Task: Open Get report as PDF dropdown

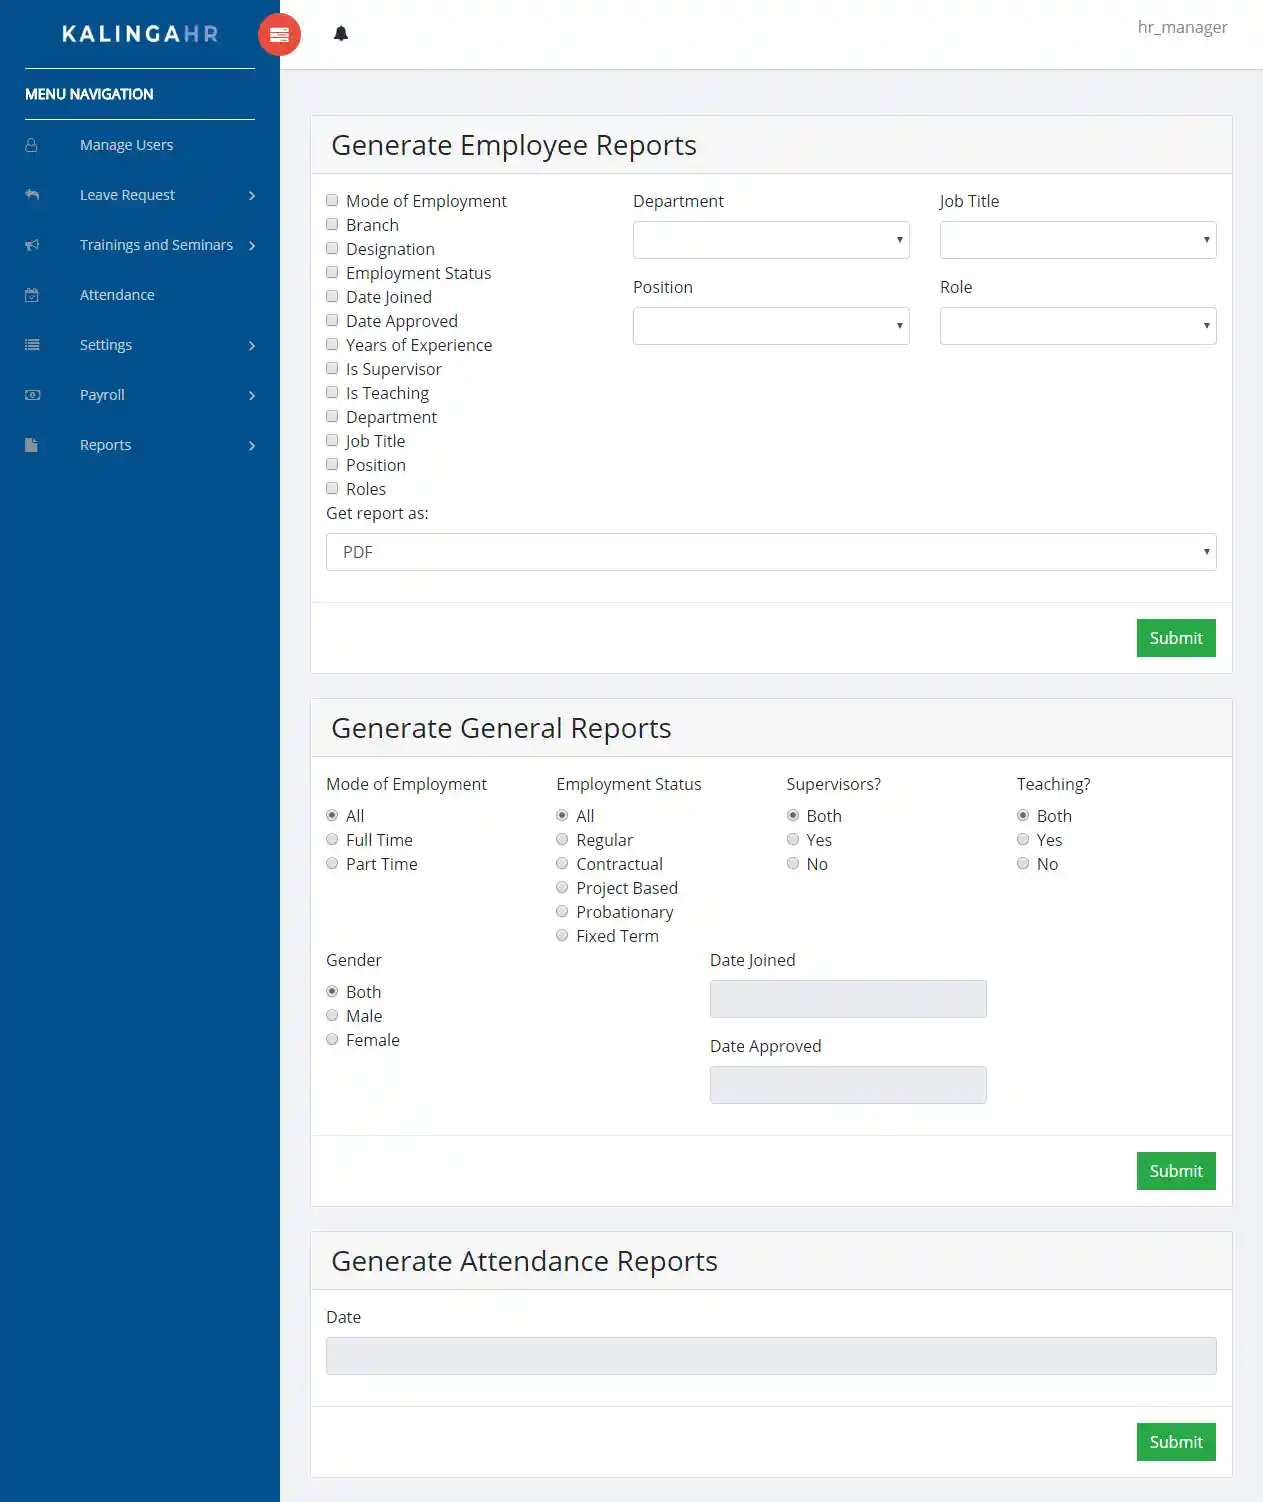Action: [771, 552]
